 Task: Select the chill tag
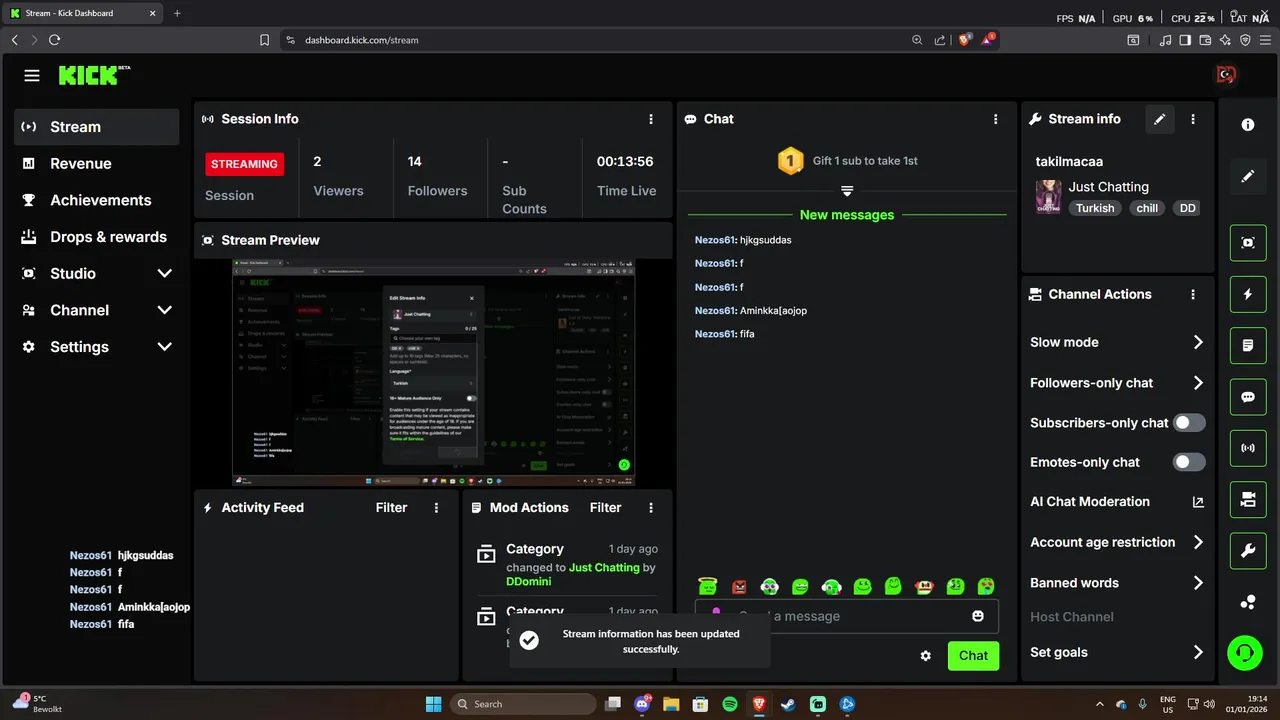point(1147,208)
